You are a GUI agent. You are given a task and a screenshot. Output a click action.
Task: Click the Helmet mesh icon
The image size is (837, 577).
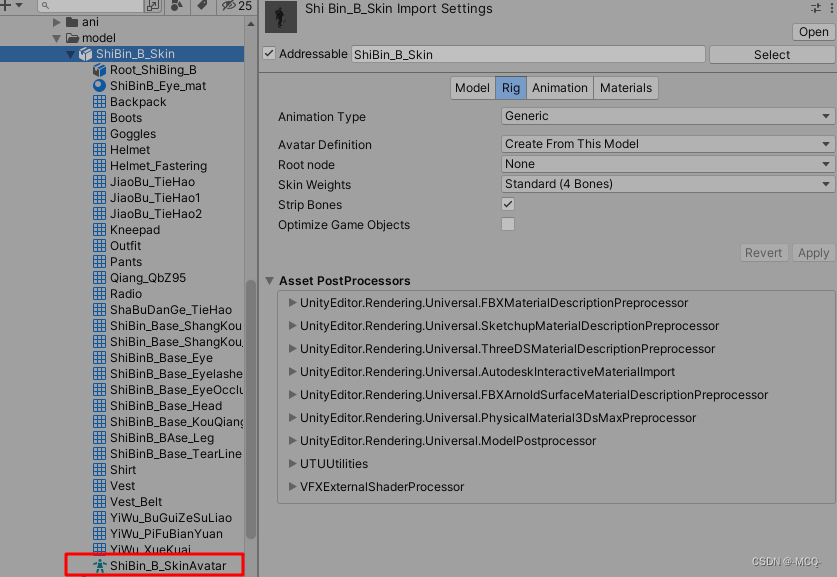99,150
